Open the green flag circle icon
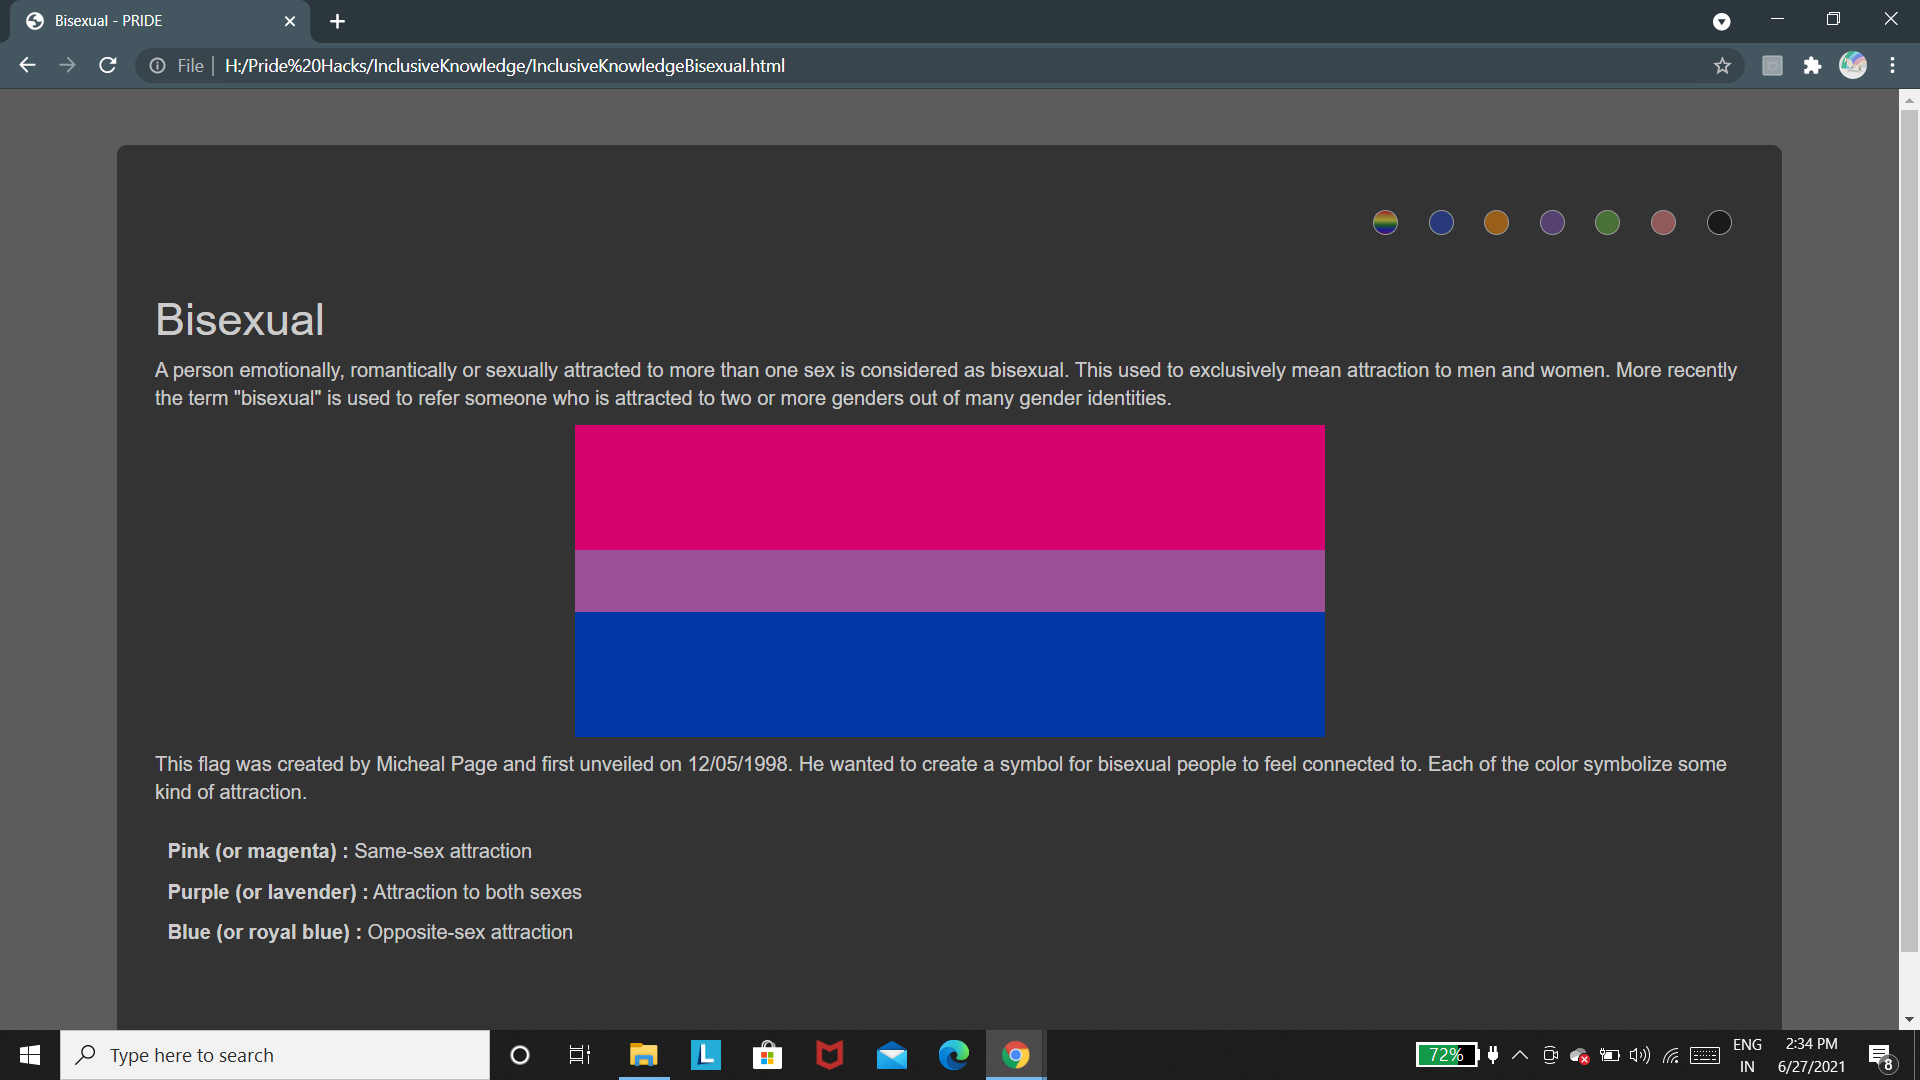Screen dimensions: 1920x1080 click(1607, 222)
